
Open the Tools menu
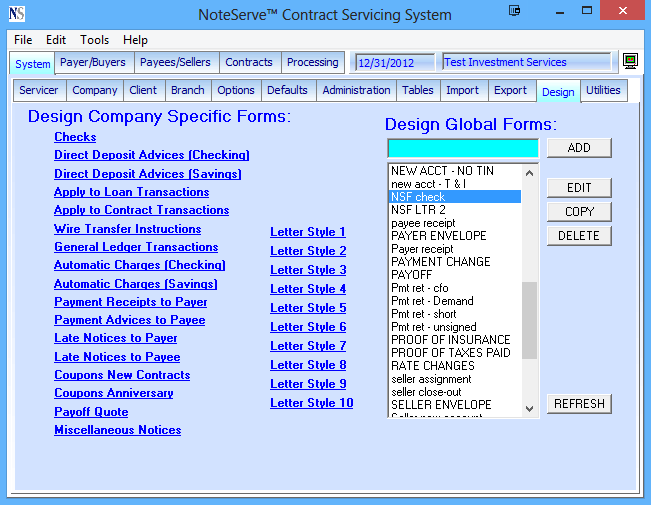(95, 40)
